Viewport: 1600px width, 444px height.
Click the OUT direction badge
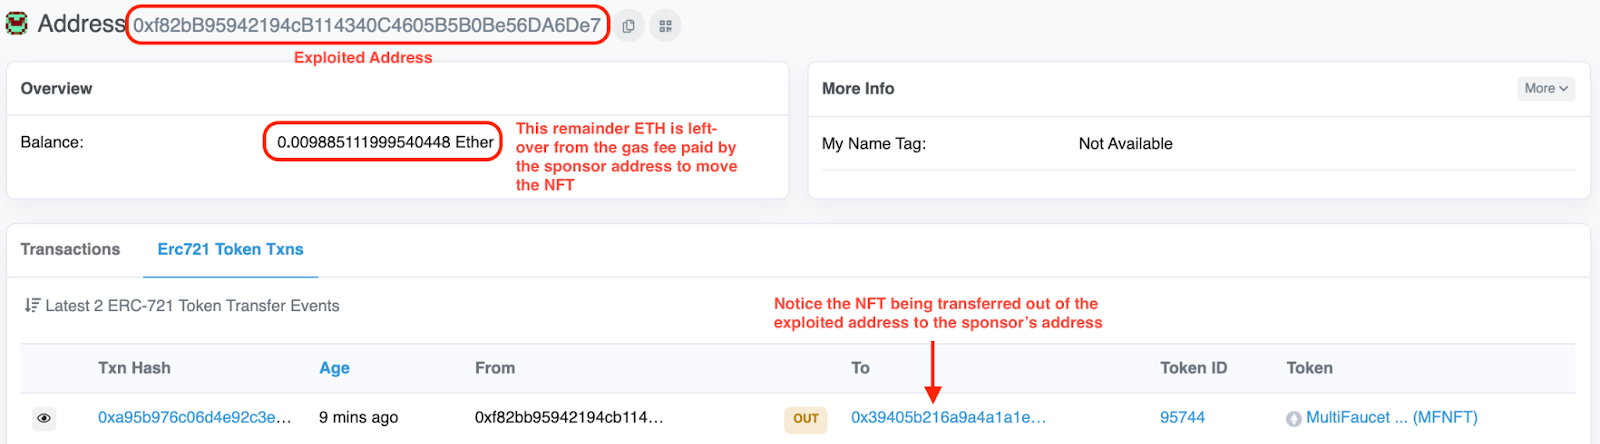tap(806, 419)
